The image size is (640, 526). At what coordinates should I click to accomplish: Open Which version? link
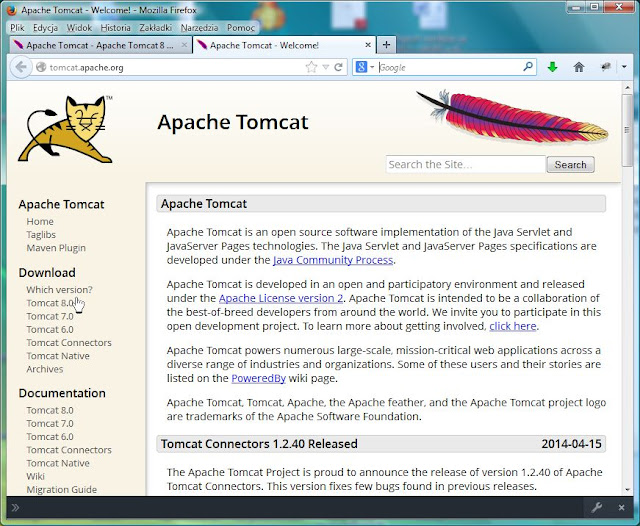pyautogui.click(x=59, y=289)
